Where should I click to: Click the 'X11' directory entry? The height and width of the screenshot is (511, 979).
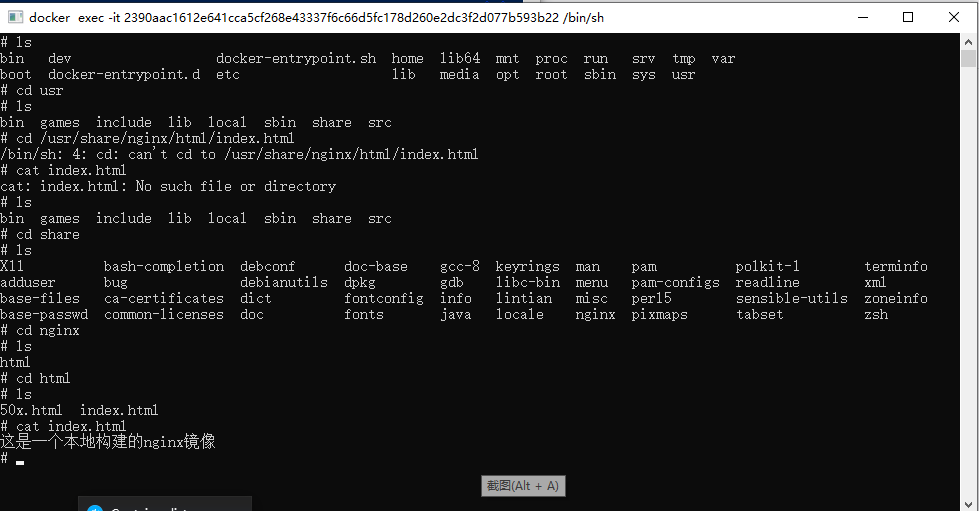[x=12, y=266]
